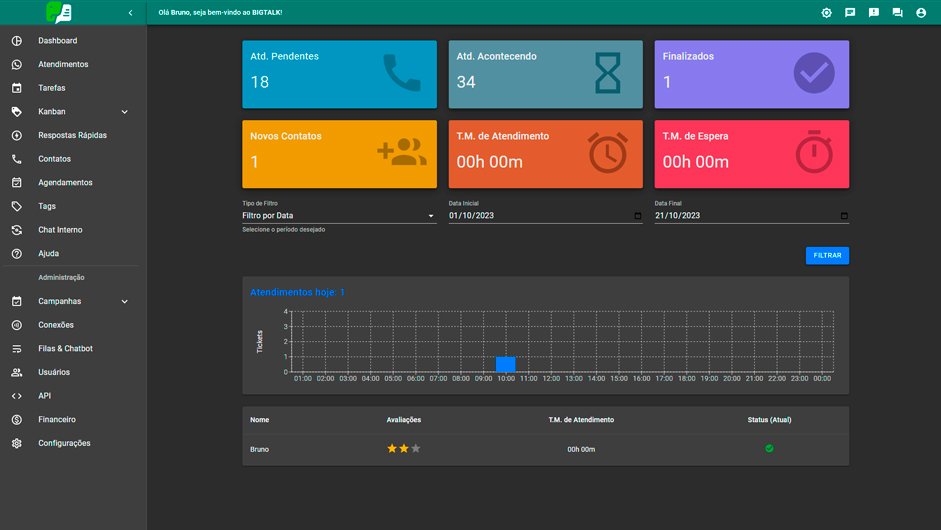Click the alert notification bubble icon
This screenshot has width=941, height=530.
(874, 13)
